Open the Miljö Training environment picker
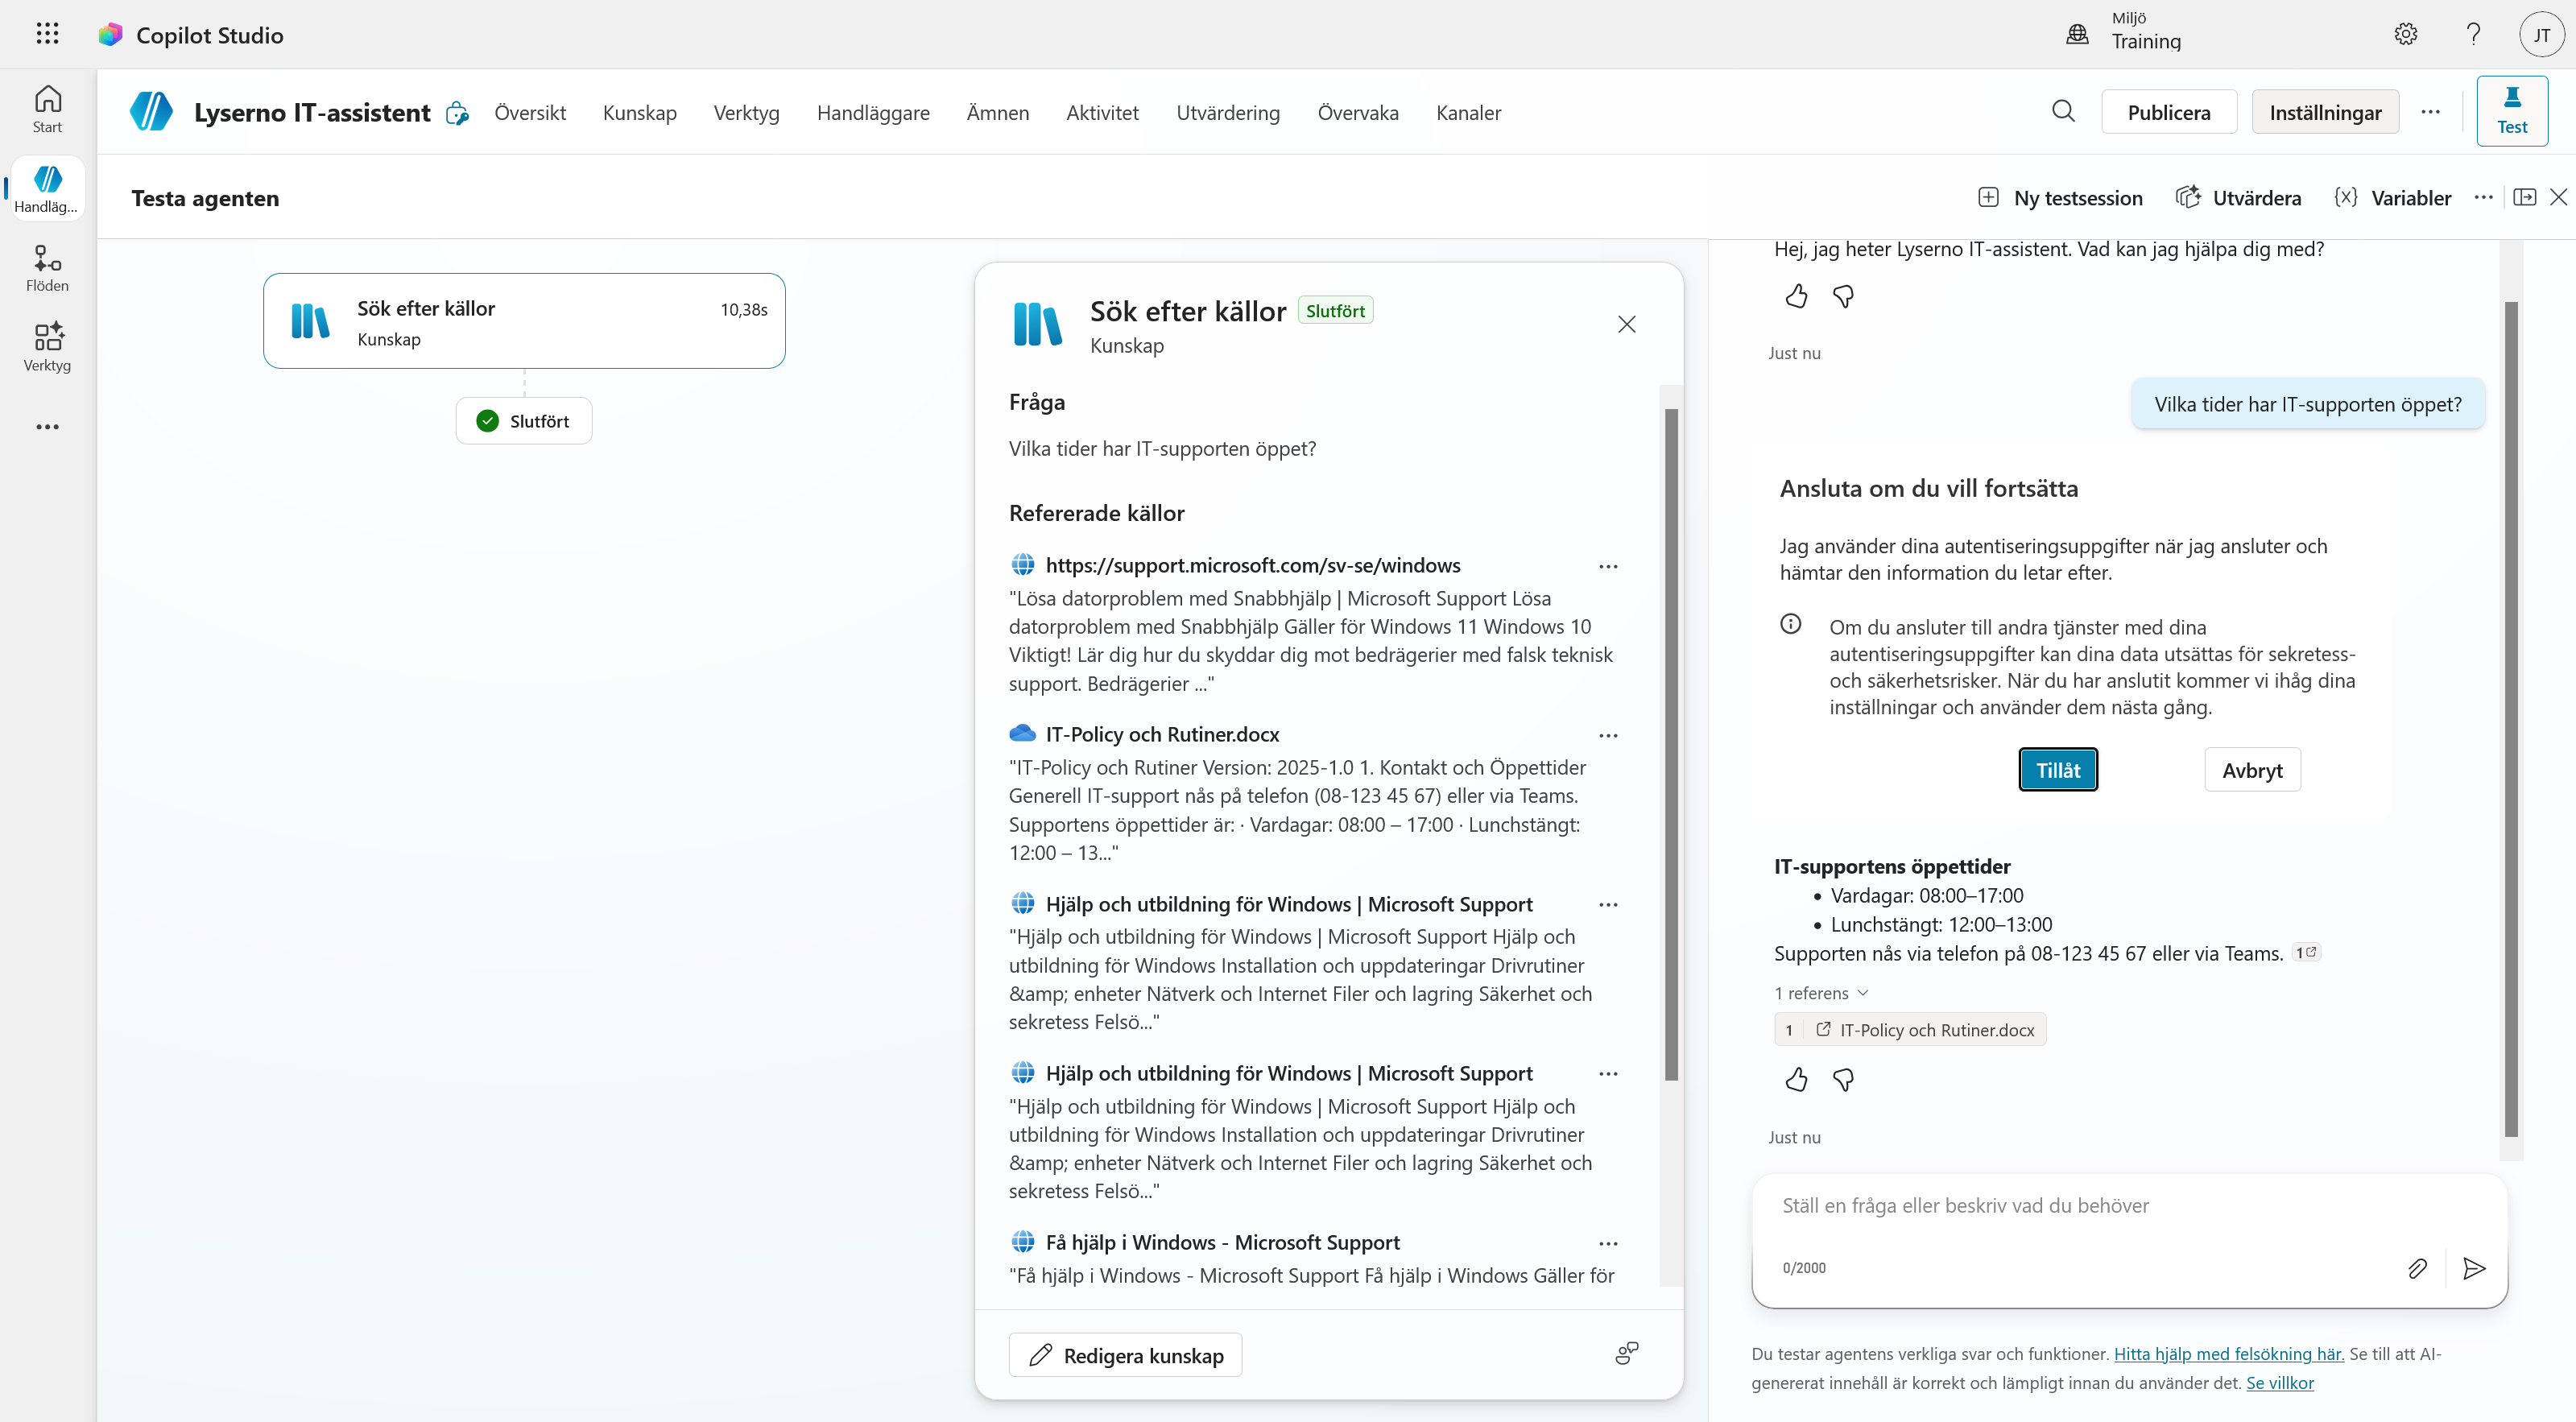 click(x=2124, y=34)
